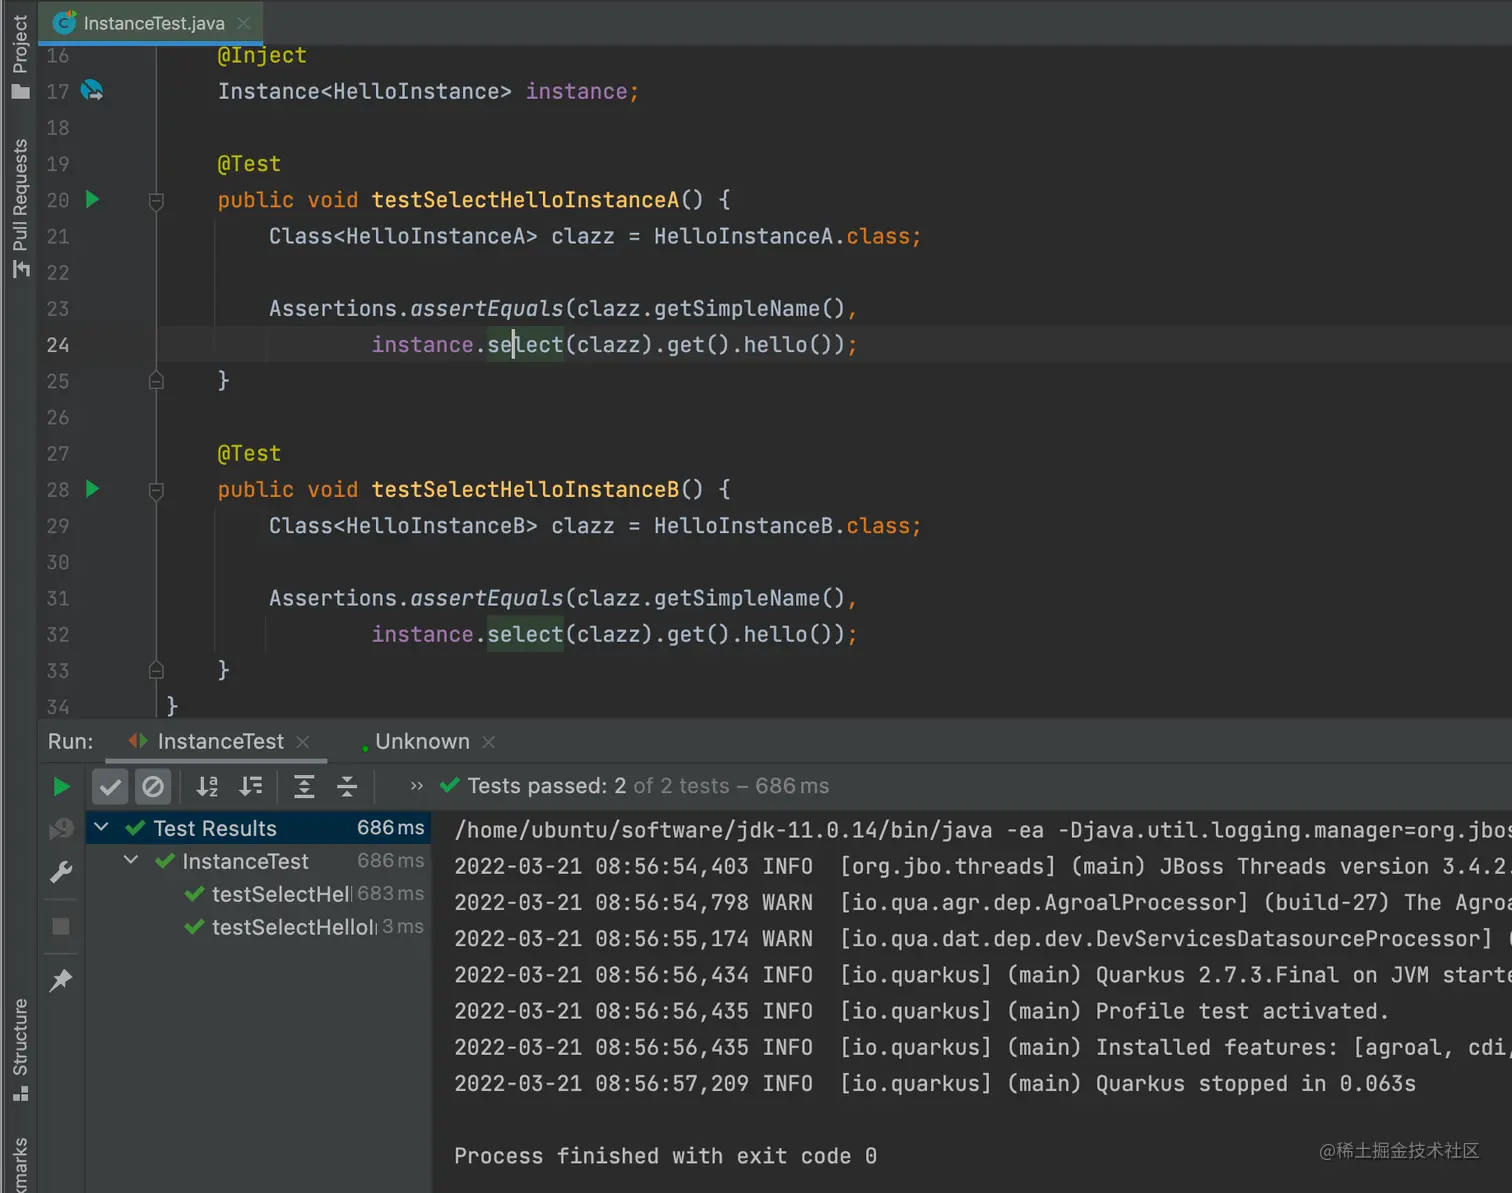
Task: Toggle Show Ignored tests filter
Action: pos(153,787)
